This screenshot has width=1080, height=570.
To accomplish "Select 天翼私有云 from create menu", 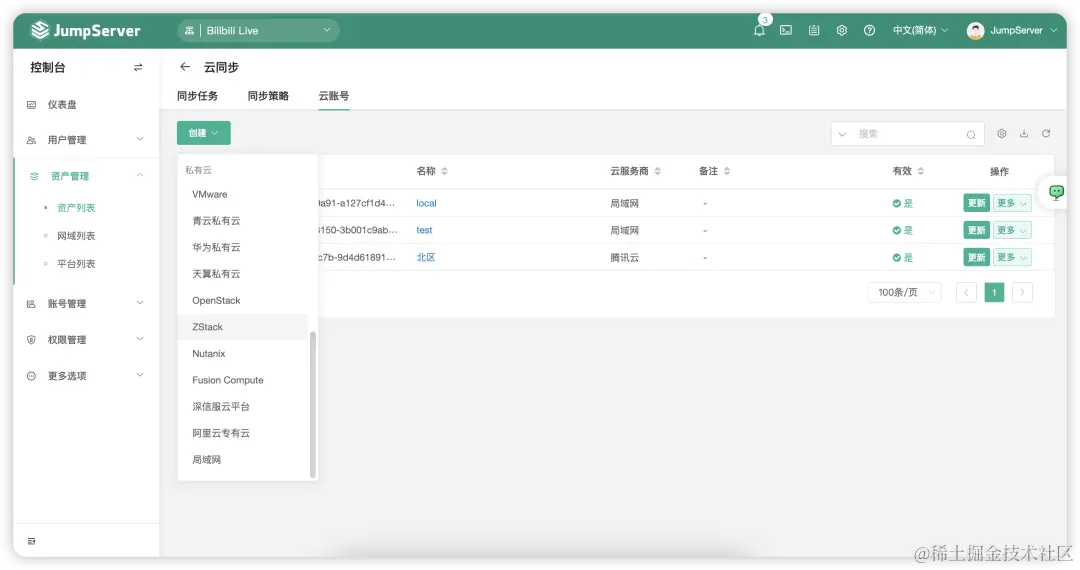I will 243,274.
